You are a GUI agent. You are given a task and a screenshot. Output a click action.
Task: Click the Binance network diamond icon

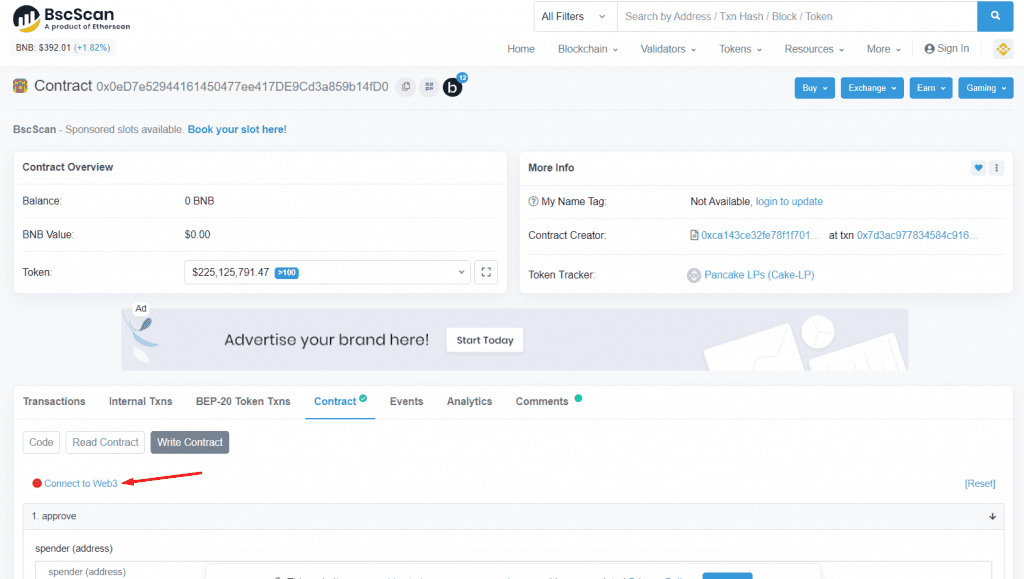pos(1003,49)
